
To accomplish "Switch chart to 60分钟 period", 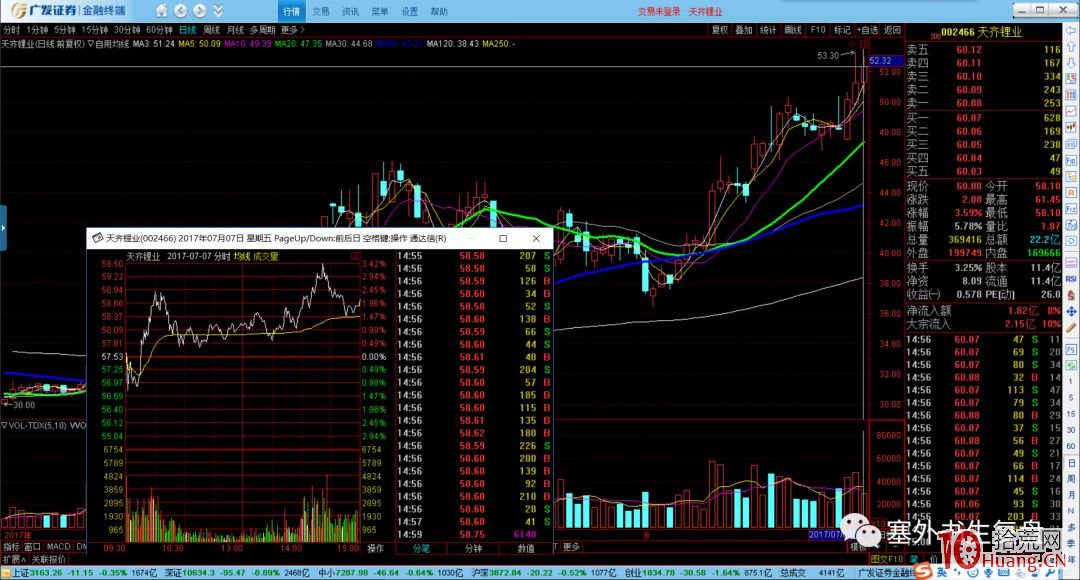I will tap(159, 30).
